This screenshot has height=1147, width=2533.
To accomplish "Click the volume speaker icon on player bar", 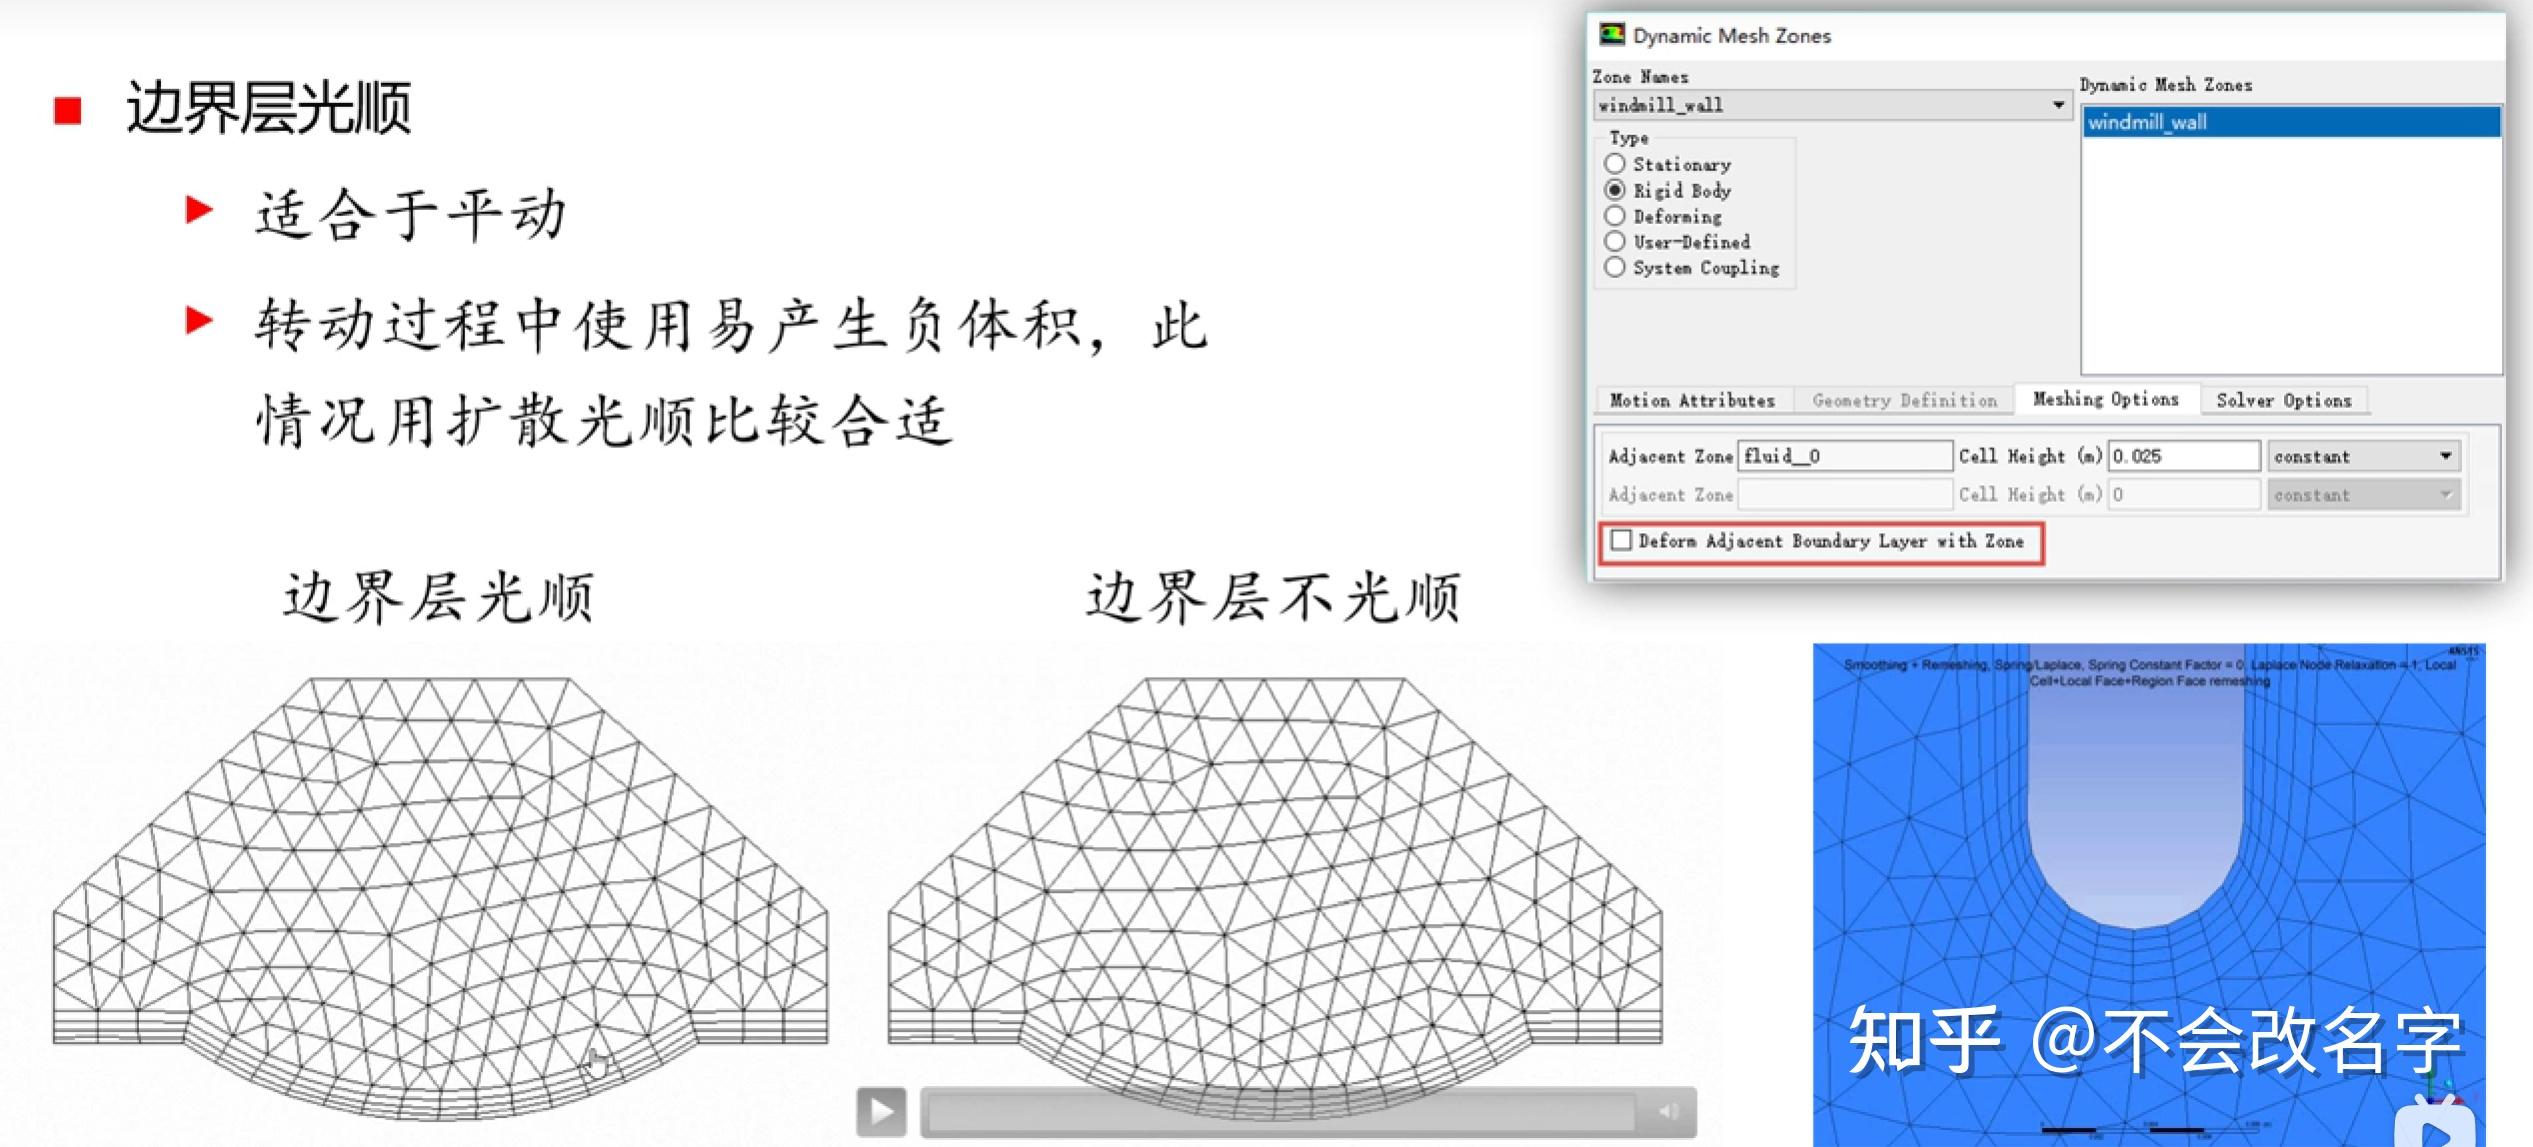I will (x=1668, y=1112).
